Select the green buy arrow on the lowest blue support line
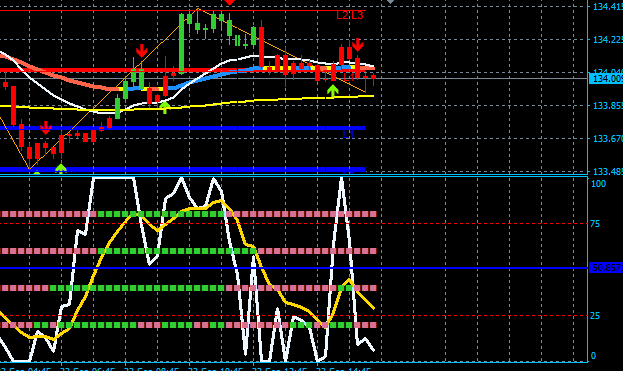This screenshot has height=371, width=623. (x=60, y=168)
